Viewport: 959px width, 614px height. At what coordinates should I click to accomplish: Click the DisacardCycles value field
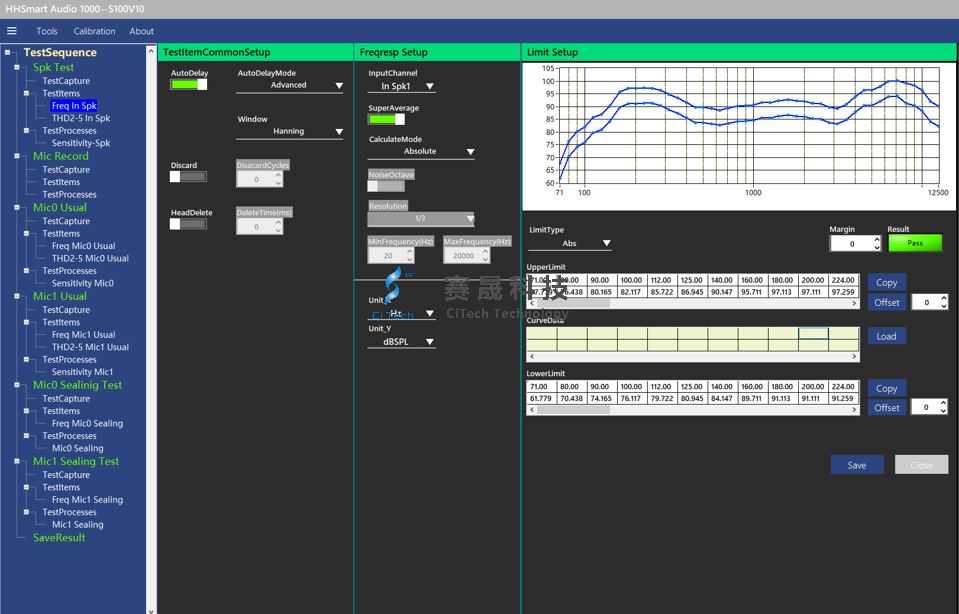pos(256,179)
